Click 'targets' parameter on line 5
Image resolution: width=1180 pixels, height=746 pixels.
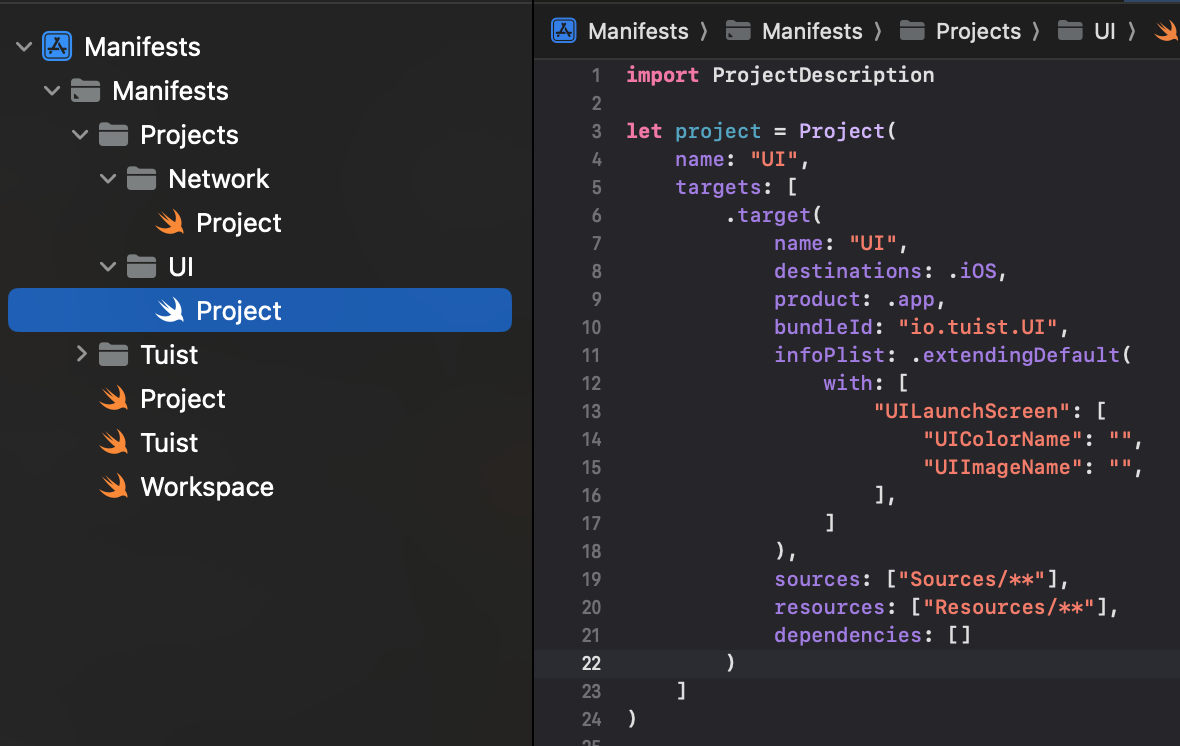[718, 187]
